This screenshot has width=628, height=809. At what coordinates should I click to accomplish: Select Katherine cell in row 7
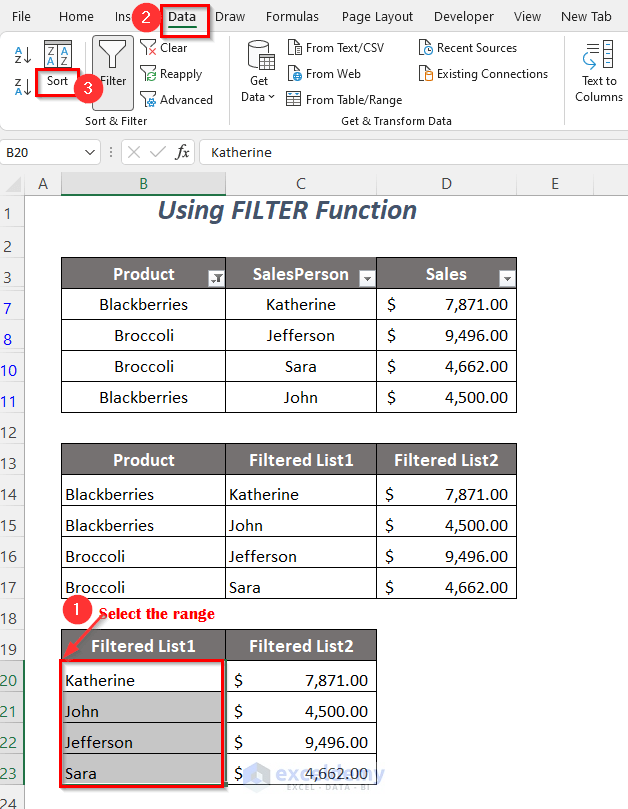tap(301, 304)
